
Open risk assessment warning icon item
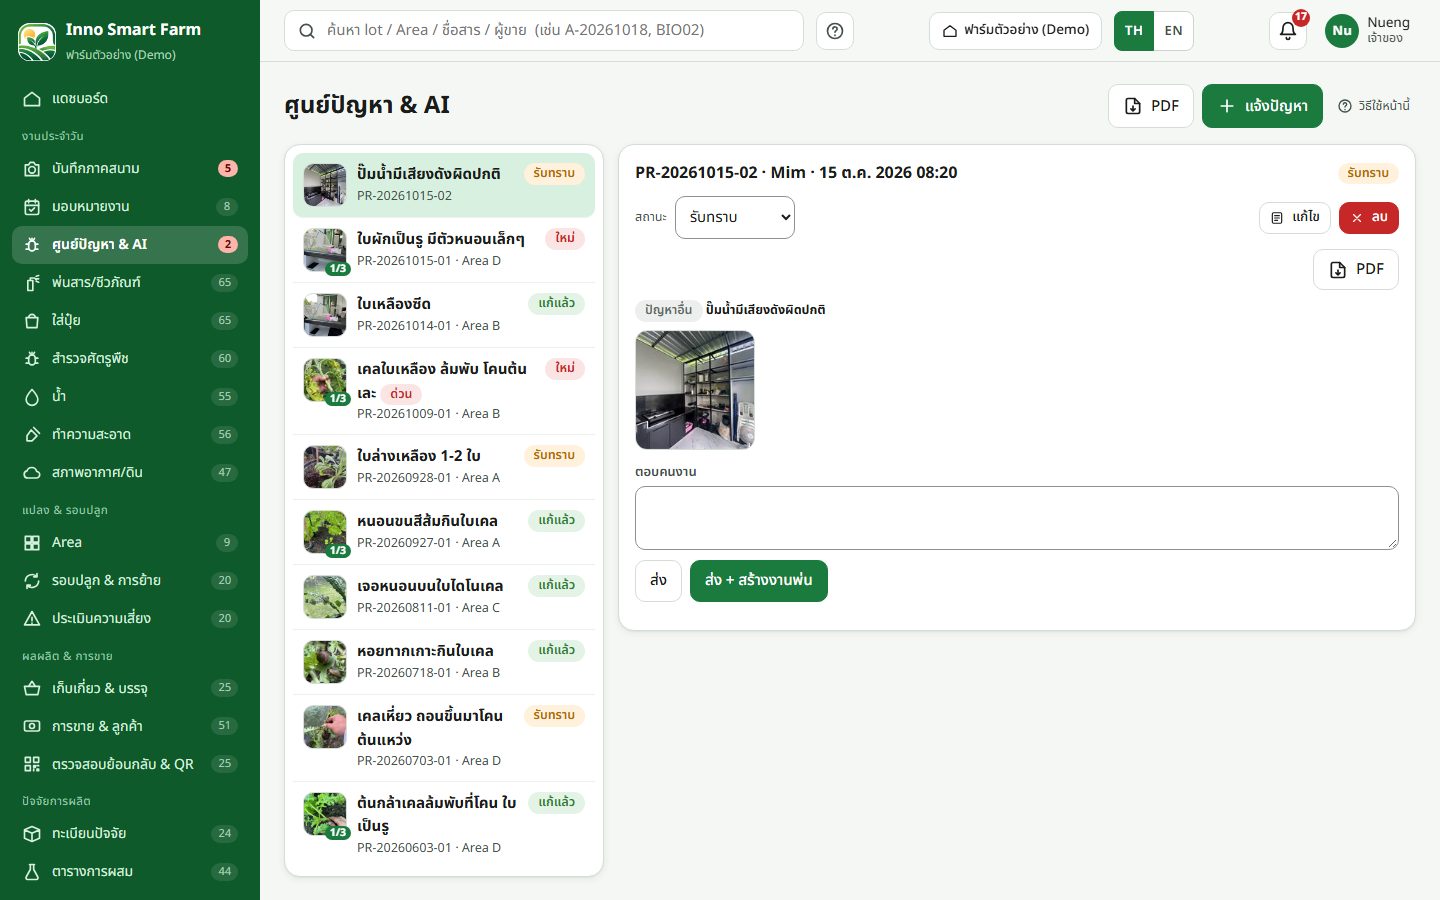point(32,619)
